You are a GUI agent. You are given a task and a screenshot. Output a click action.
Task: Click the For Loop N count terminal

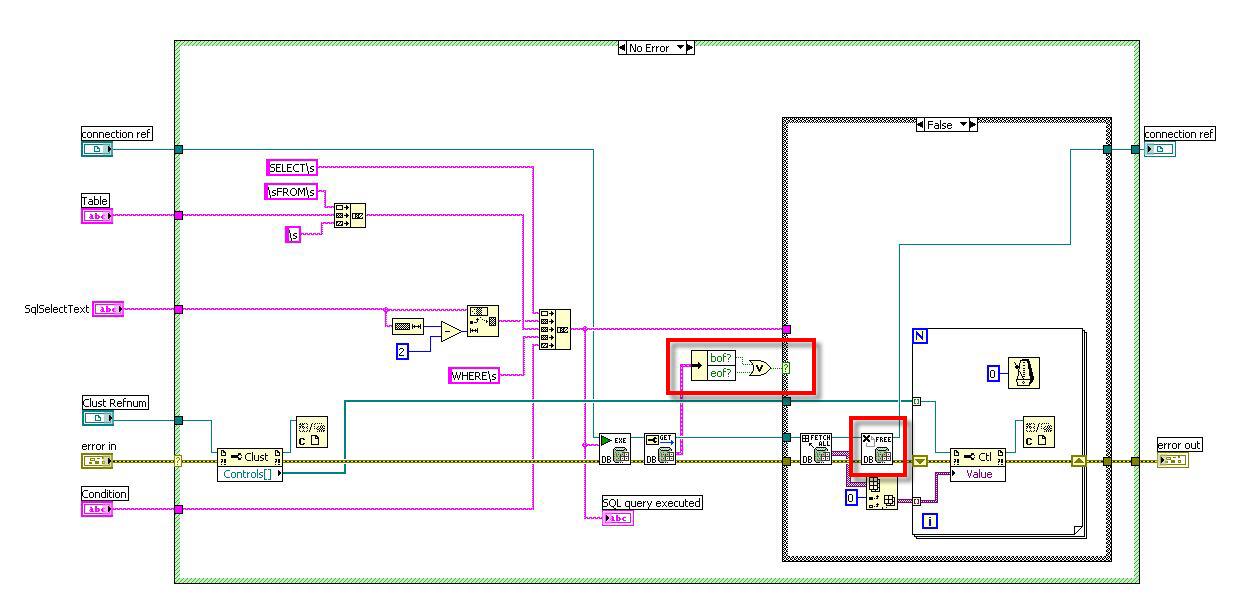click(x=920, y=337)
